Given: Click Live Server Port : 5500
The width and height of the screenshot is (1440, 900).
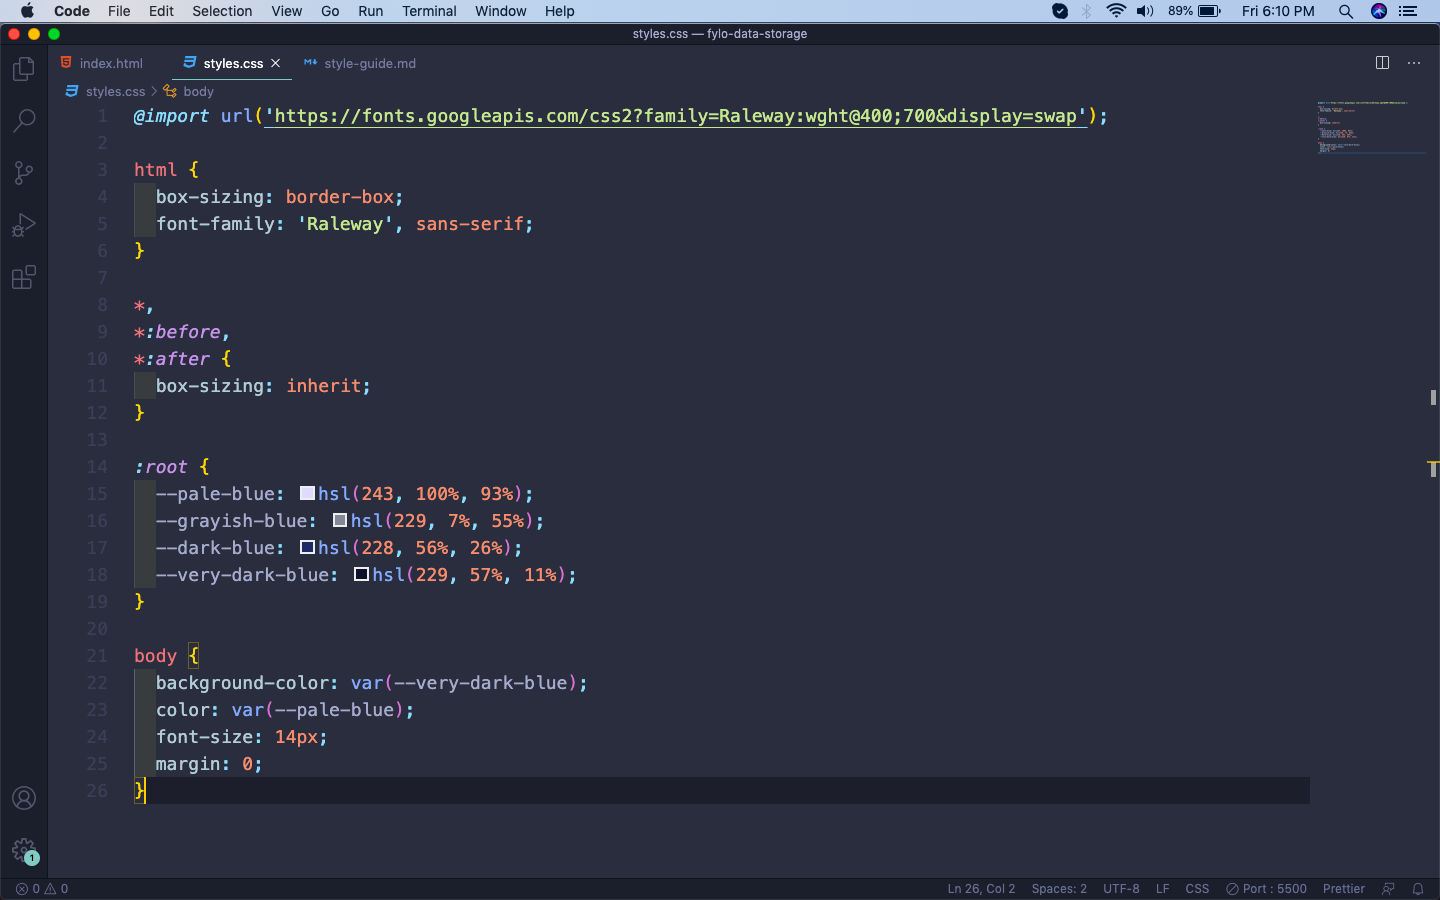Looking at the screenshot, I should (1267, 888).
